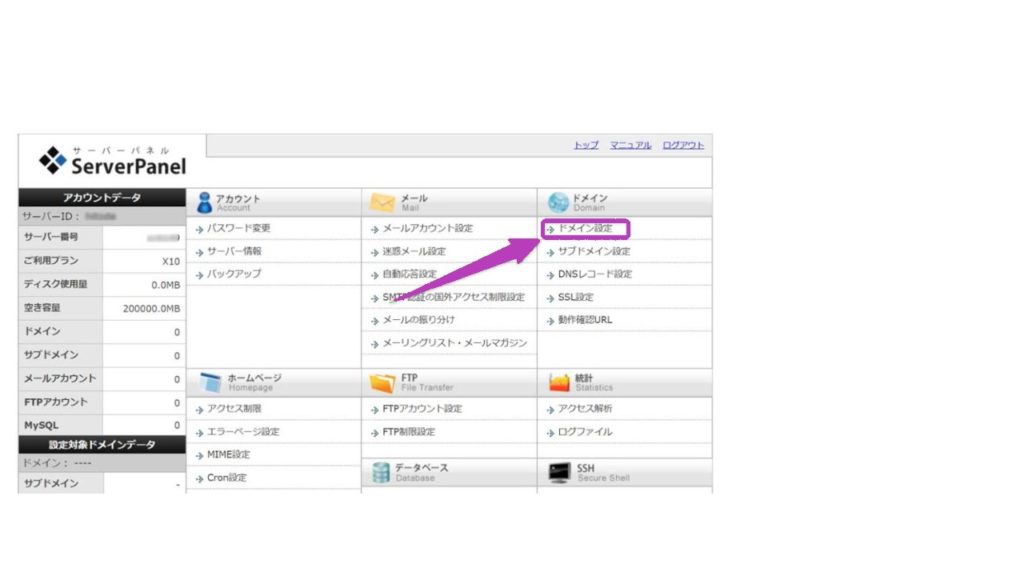Open メールアカウント設定
This screenshot has height=576, width=1024.
click(x=427, y=229)
